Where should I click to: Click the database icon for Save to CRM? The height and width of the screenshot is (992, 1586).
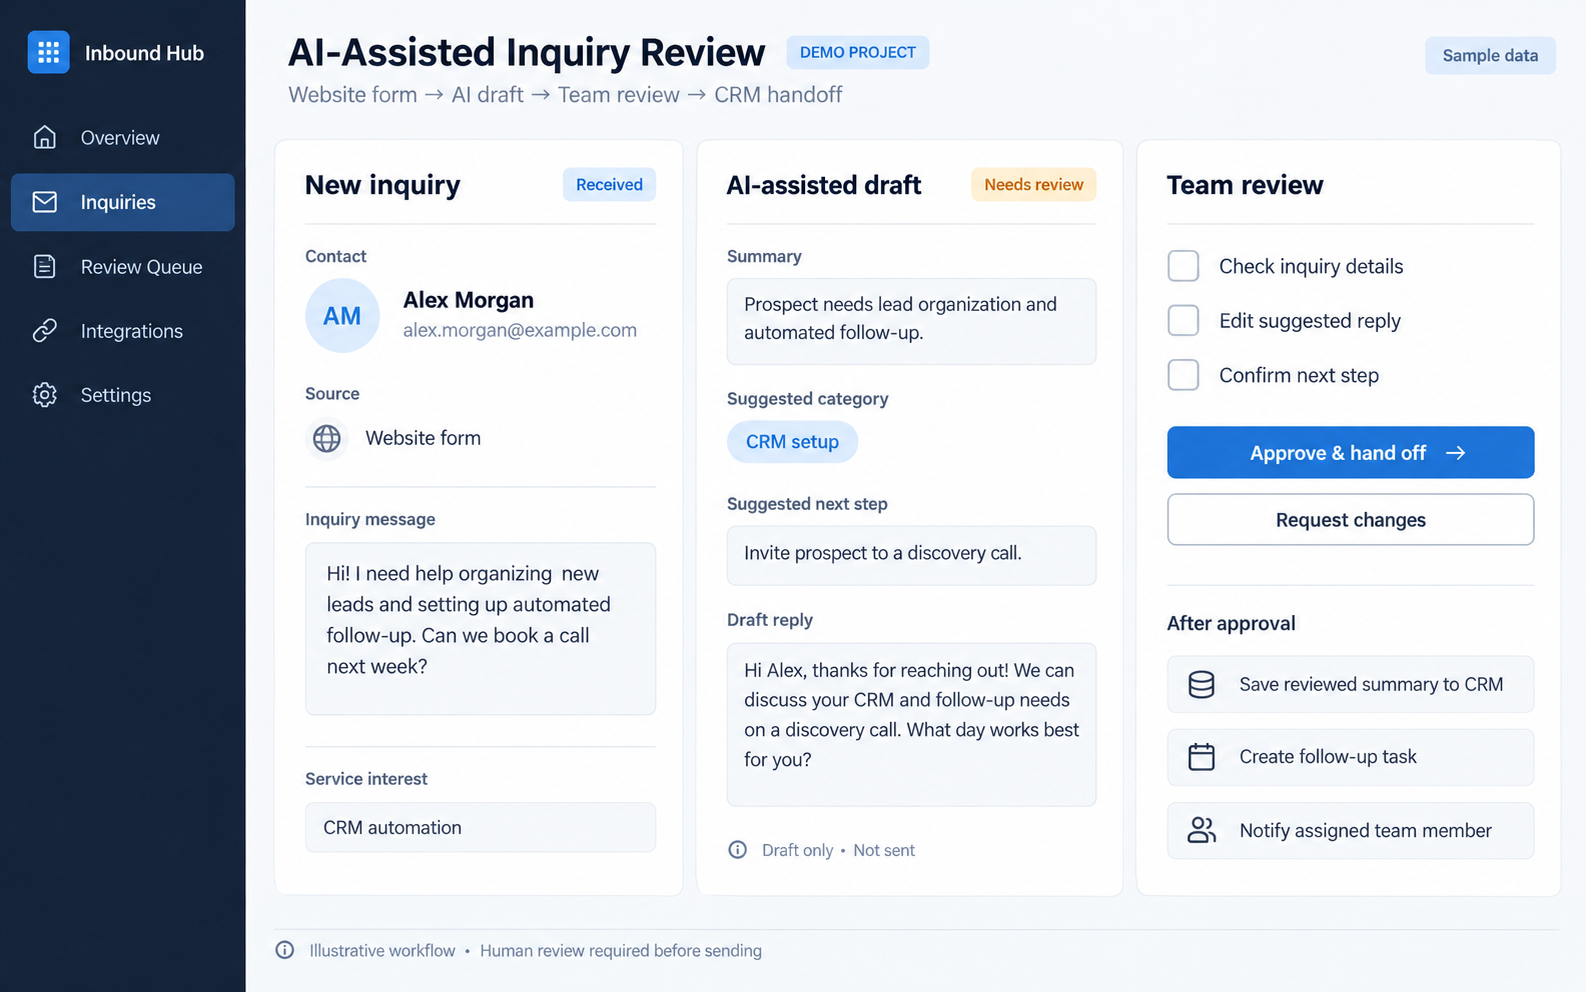click(x=1201, y=684)
